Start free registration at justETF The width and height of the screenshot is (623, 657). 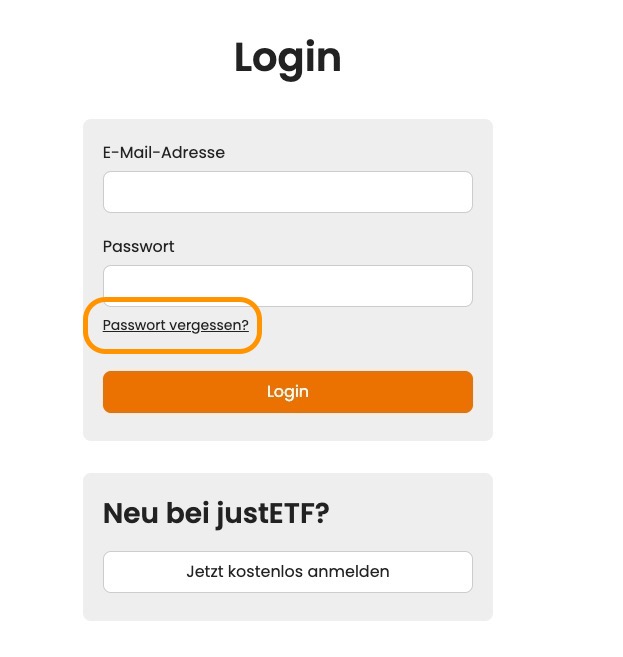pyautogui.click(x=287, y=572)
